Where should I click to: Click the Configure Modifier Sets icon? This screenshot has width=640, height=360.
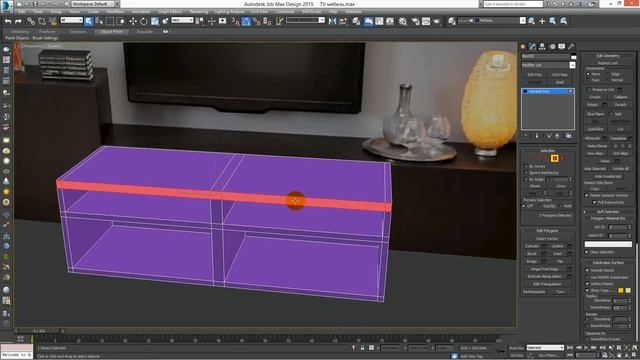click(x=569, y=136)
